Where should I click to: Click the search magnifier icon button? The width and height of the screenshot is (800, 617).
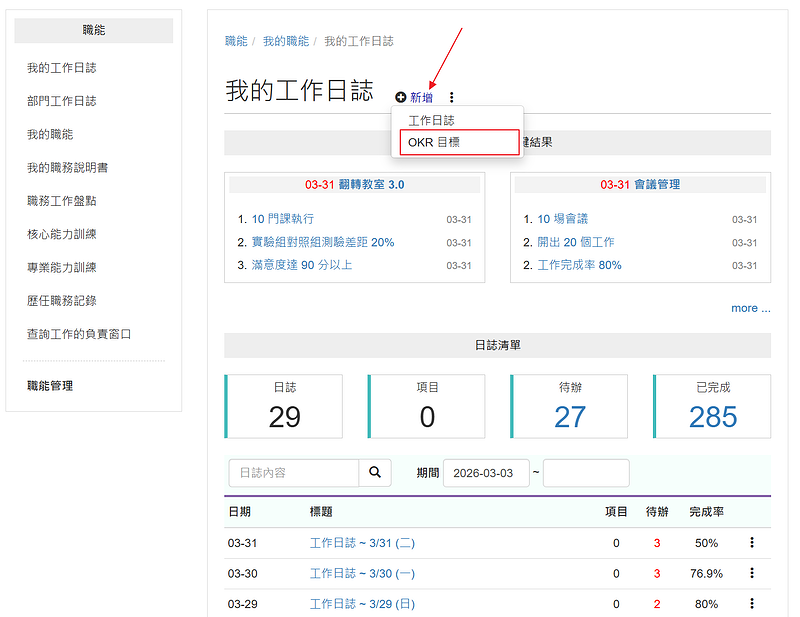(375, 473)
